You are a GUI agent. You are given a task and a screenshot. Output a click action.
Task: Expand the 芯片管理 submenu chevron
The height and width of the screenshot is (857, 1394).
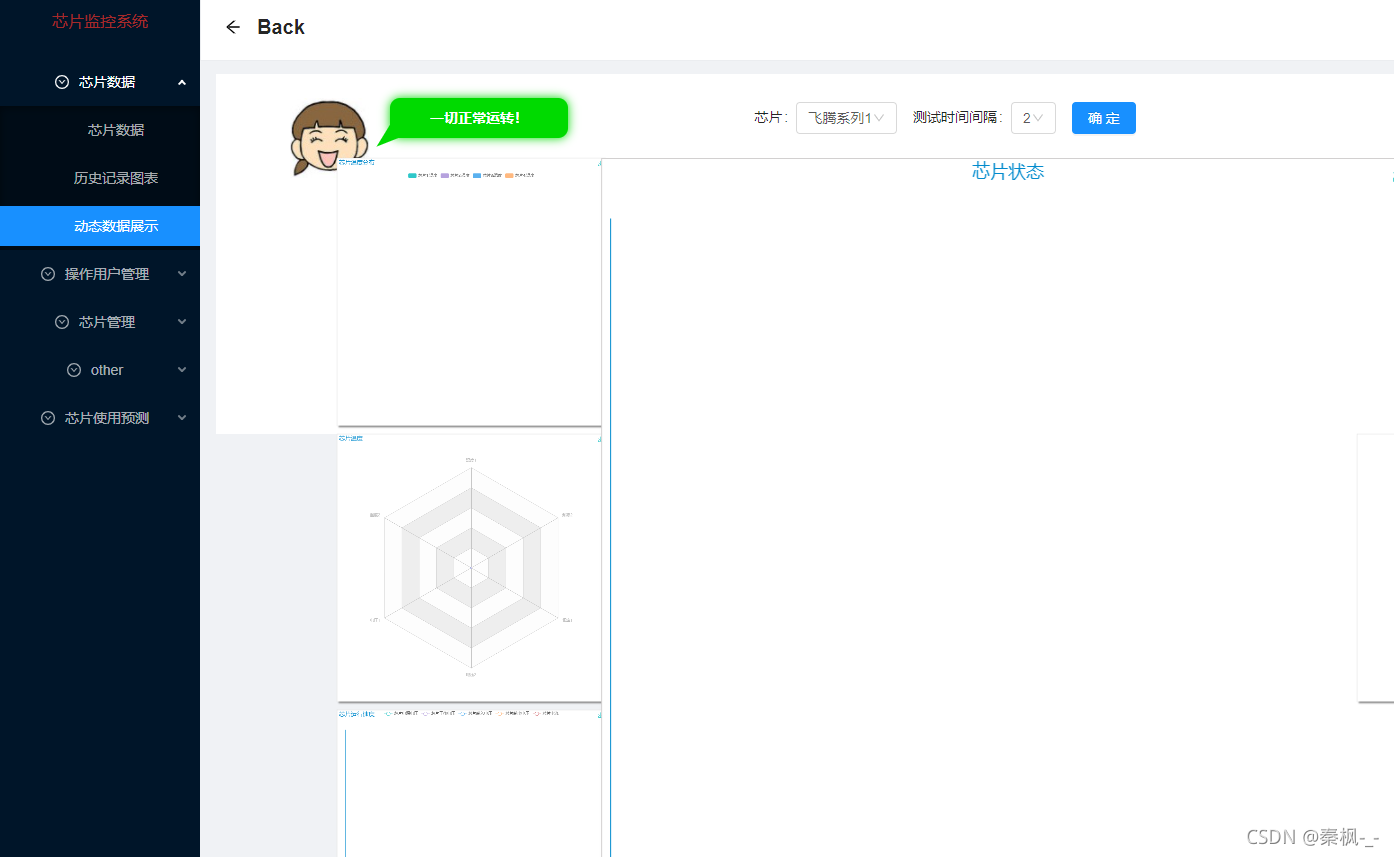182,322
